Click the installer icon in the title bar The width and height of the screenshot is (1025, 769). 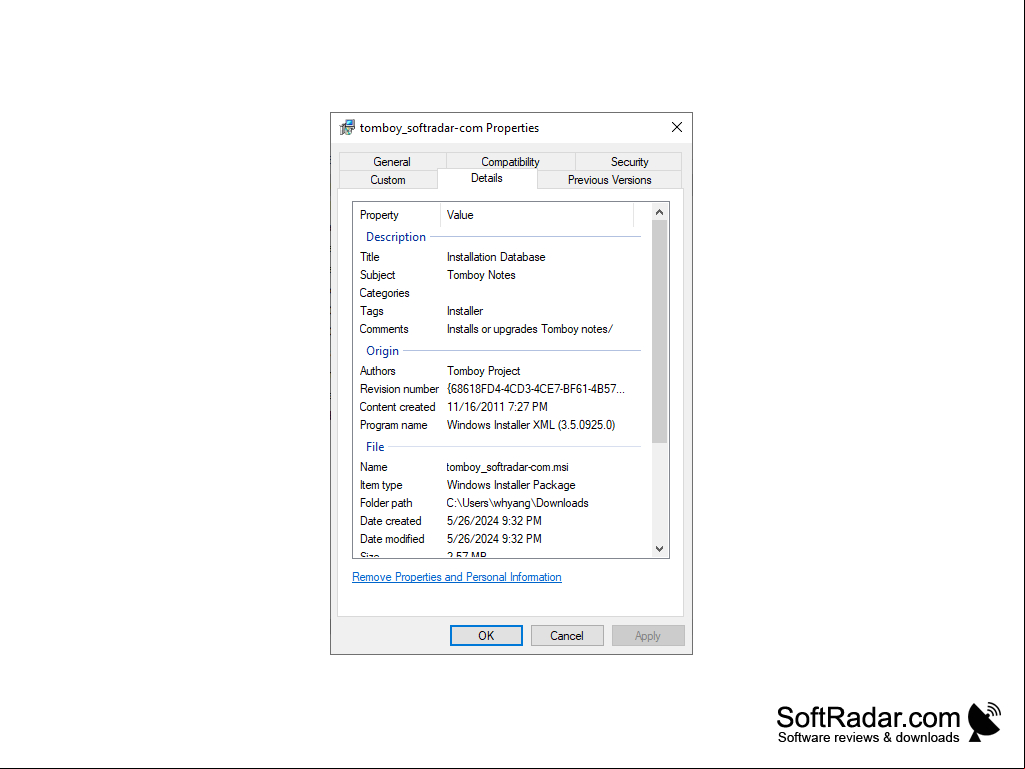pos(347,128)
